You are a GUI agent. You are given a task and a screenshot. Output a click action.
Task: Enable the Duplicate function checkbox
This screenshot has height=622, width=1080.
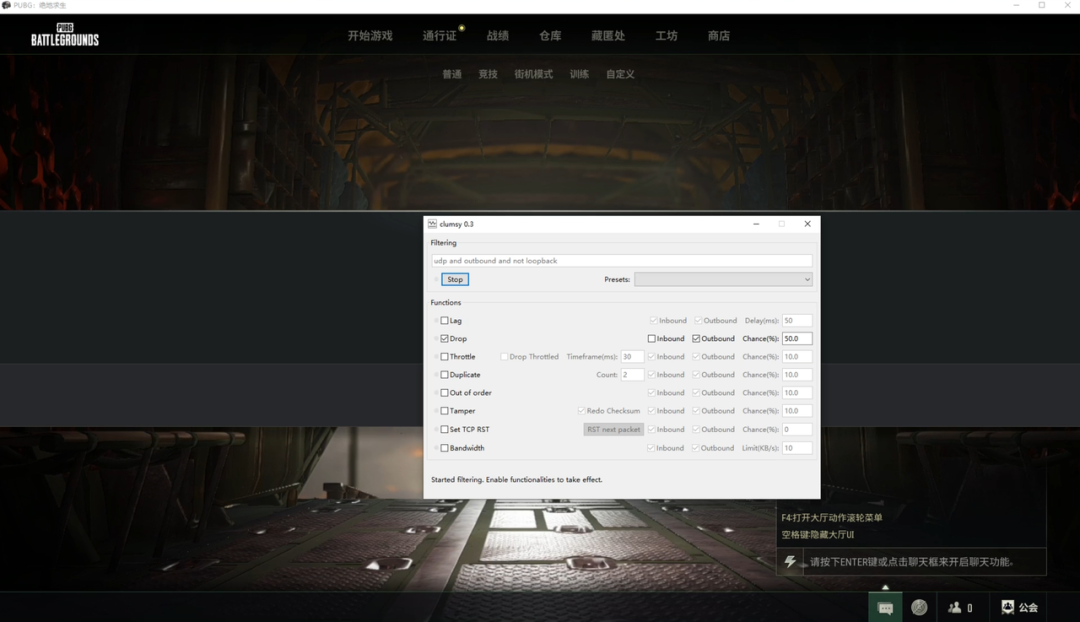pos(444,374)
